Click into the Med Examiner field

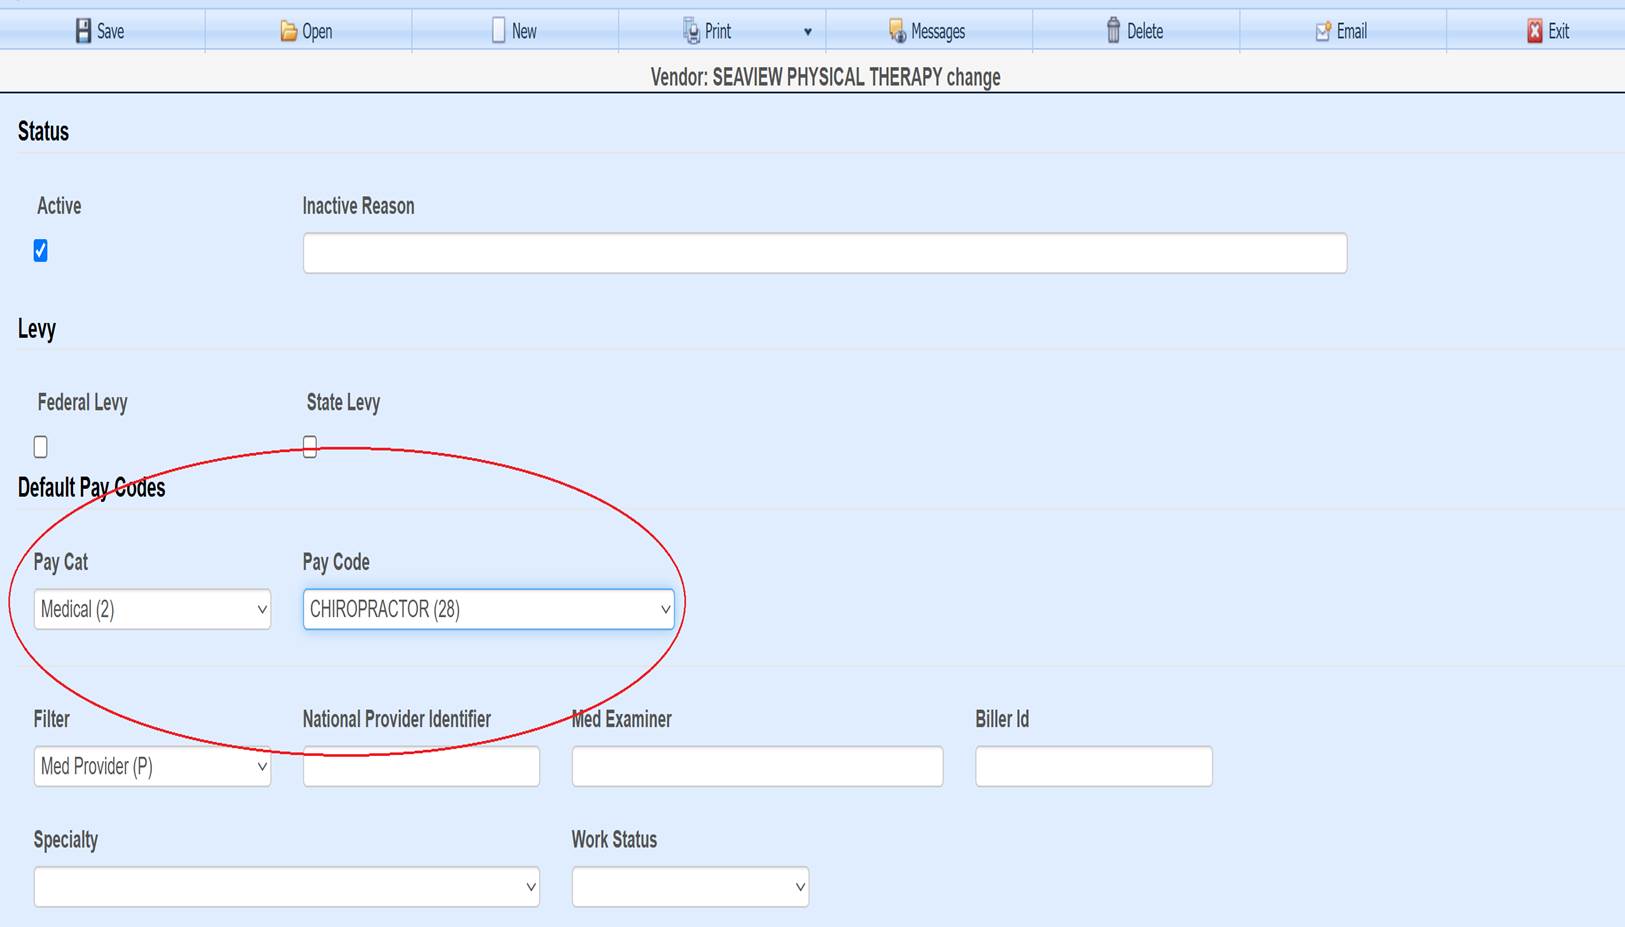coord(757,767)
